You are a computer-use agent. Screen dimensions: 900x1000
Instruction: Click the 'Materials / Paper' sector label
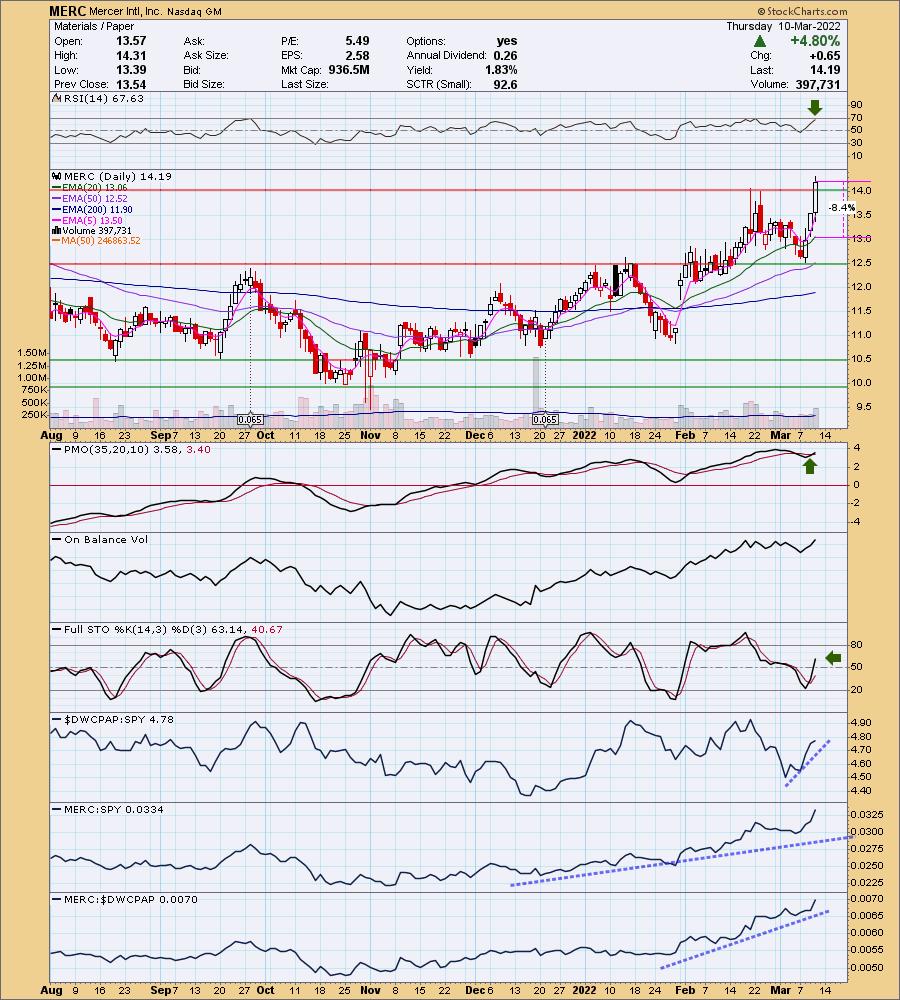pos(94,26)
